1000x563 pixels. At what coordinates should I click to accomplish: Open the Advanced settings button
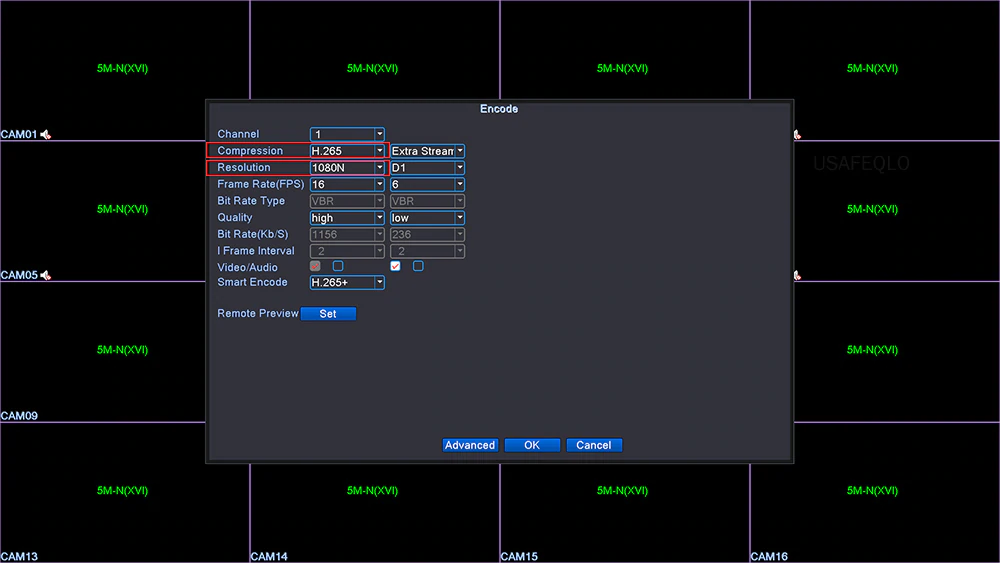(x=470, y=445)
